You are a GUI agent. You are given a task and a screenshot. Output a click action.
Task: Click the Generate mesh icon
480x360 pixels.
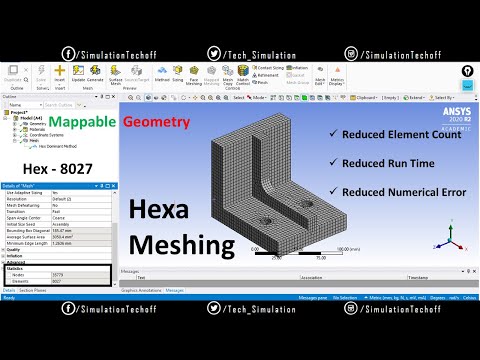(95, 71)
